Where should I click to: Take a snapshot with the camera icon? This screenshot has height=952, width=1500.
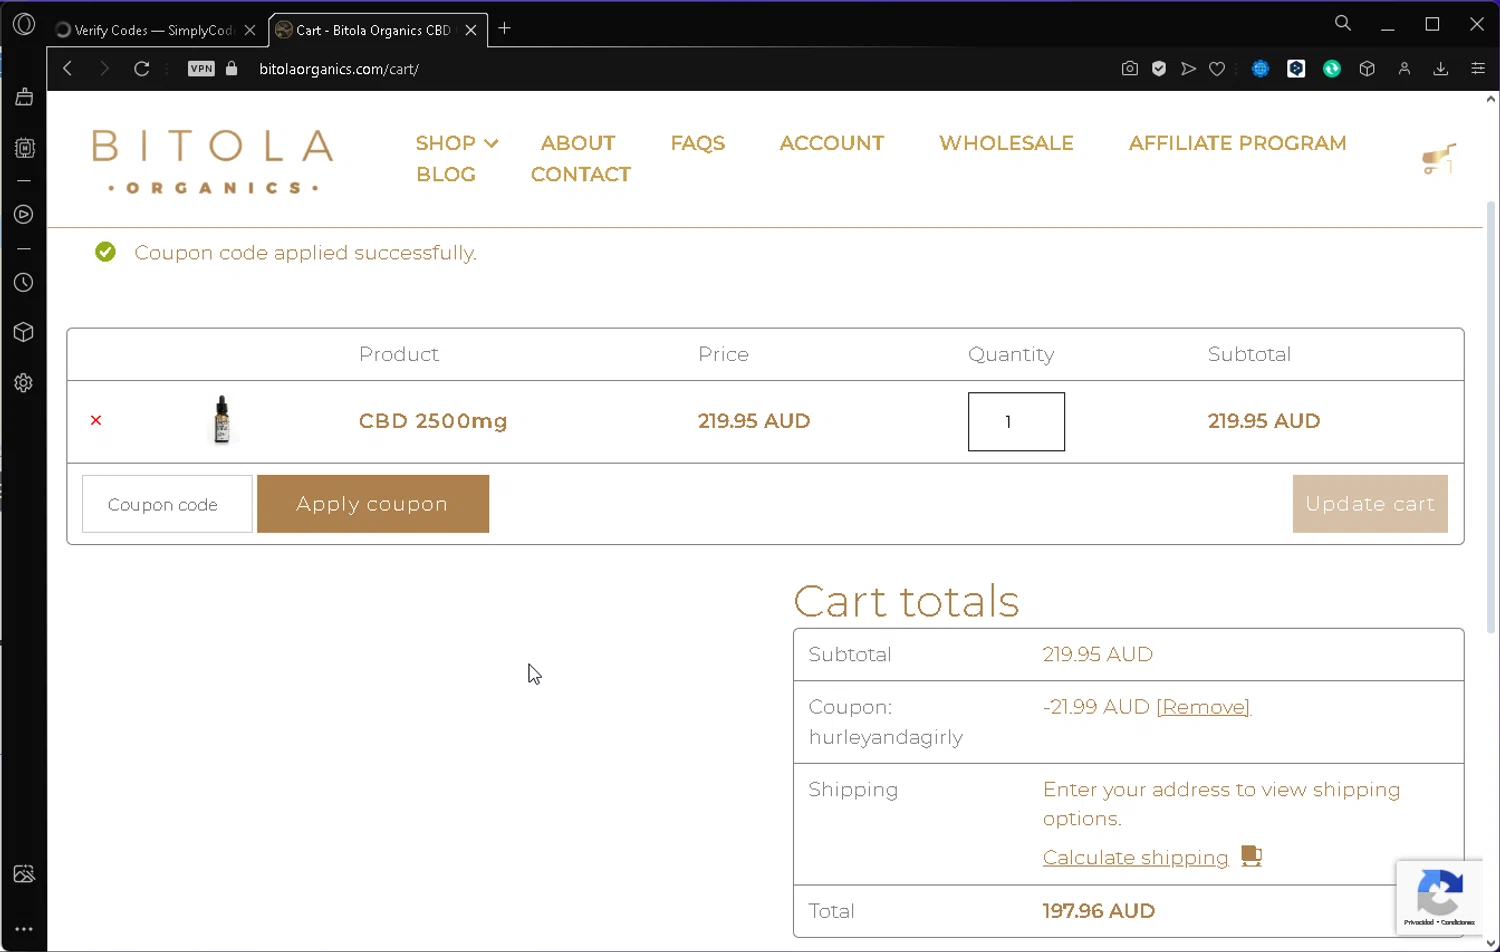(x=1130, y=69)
